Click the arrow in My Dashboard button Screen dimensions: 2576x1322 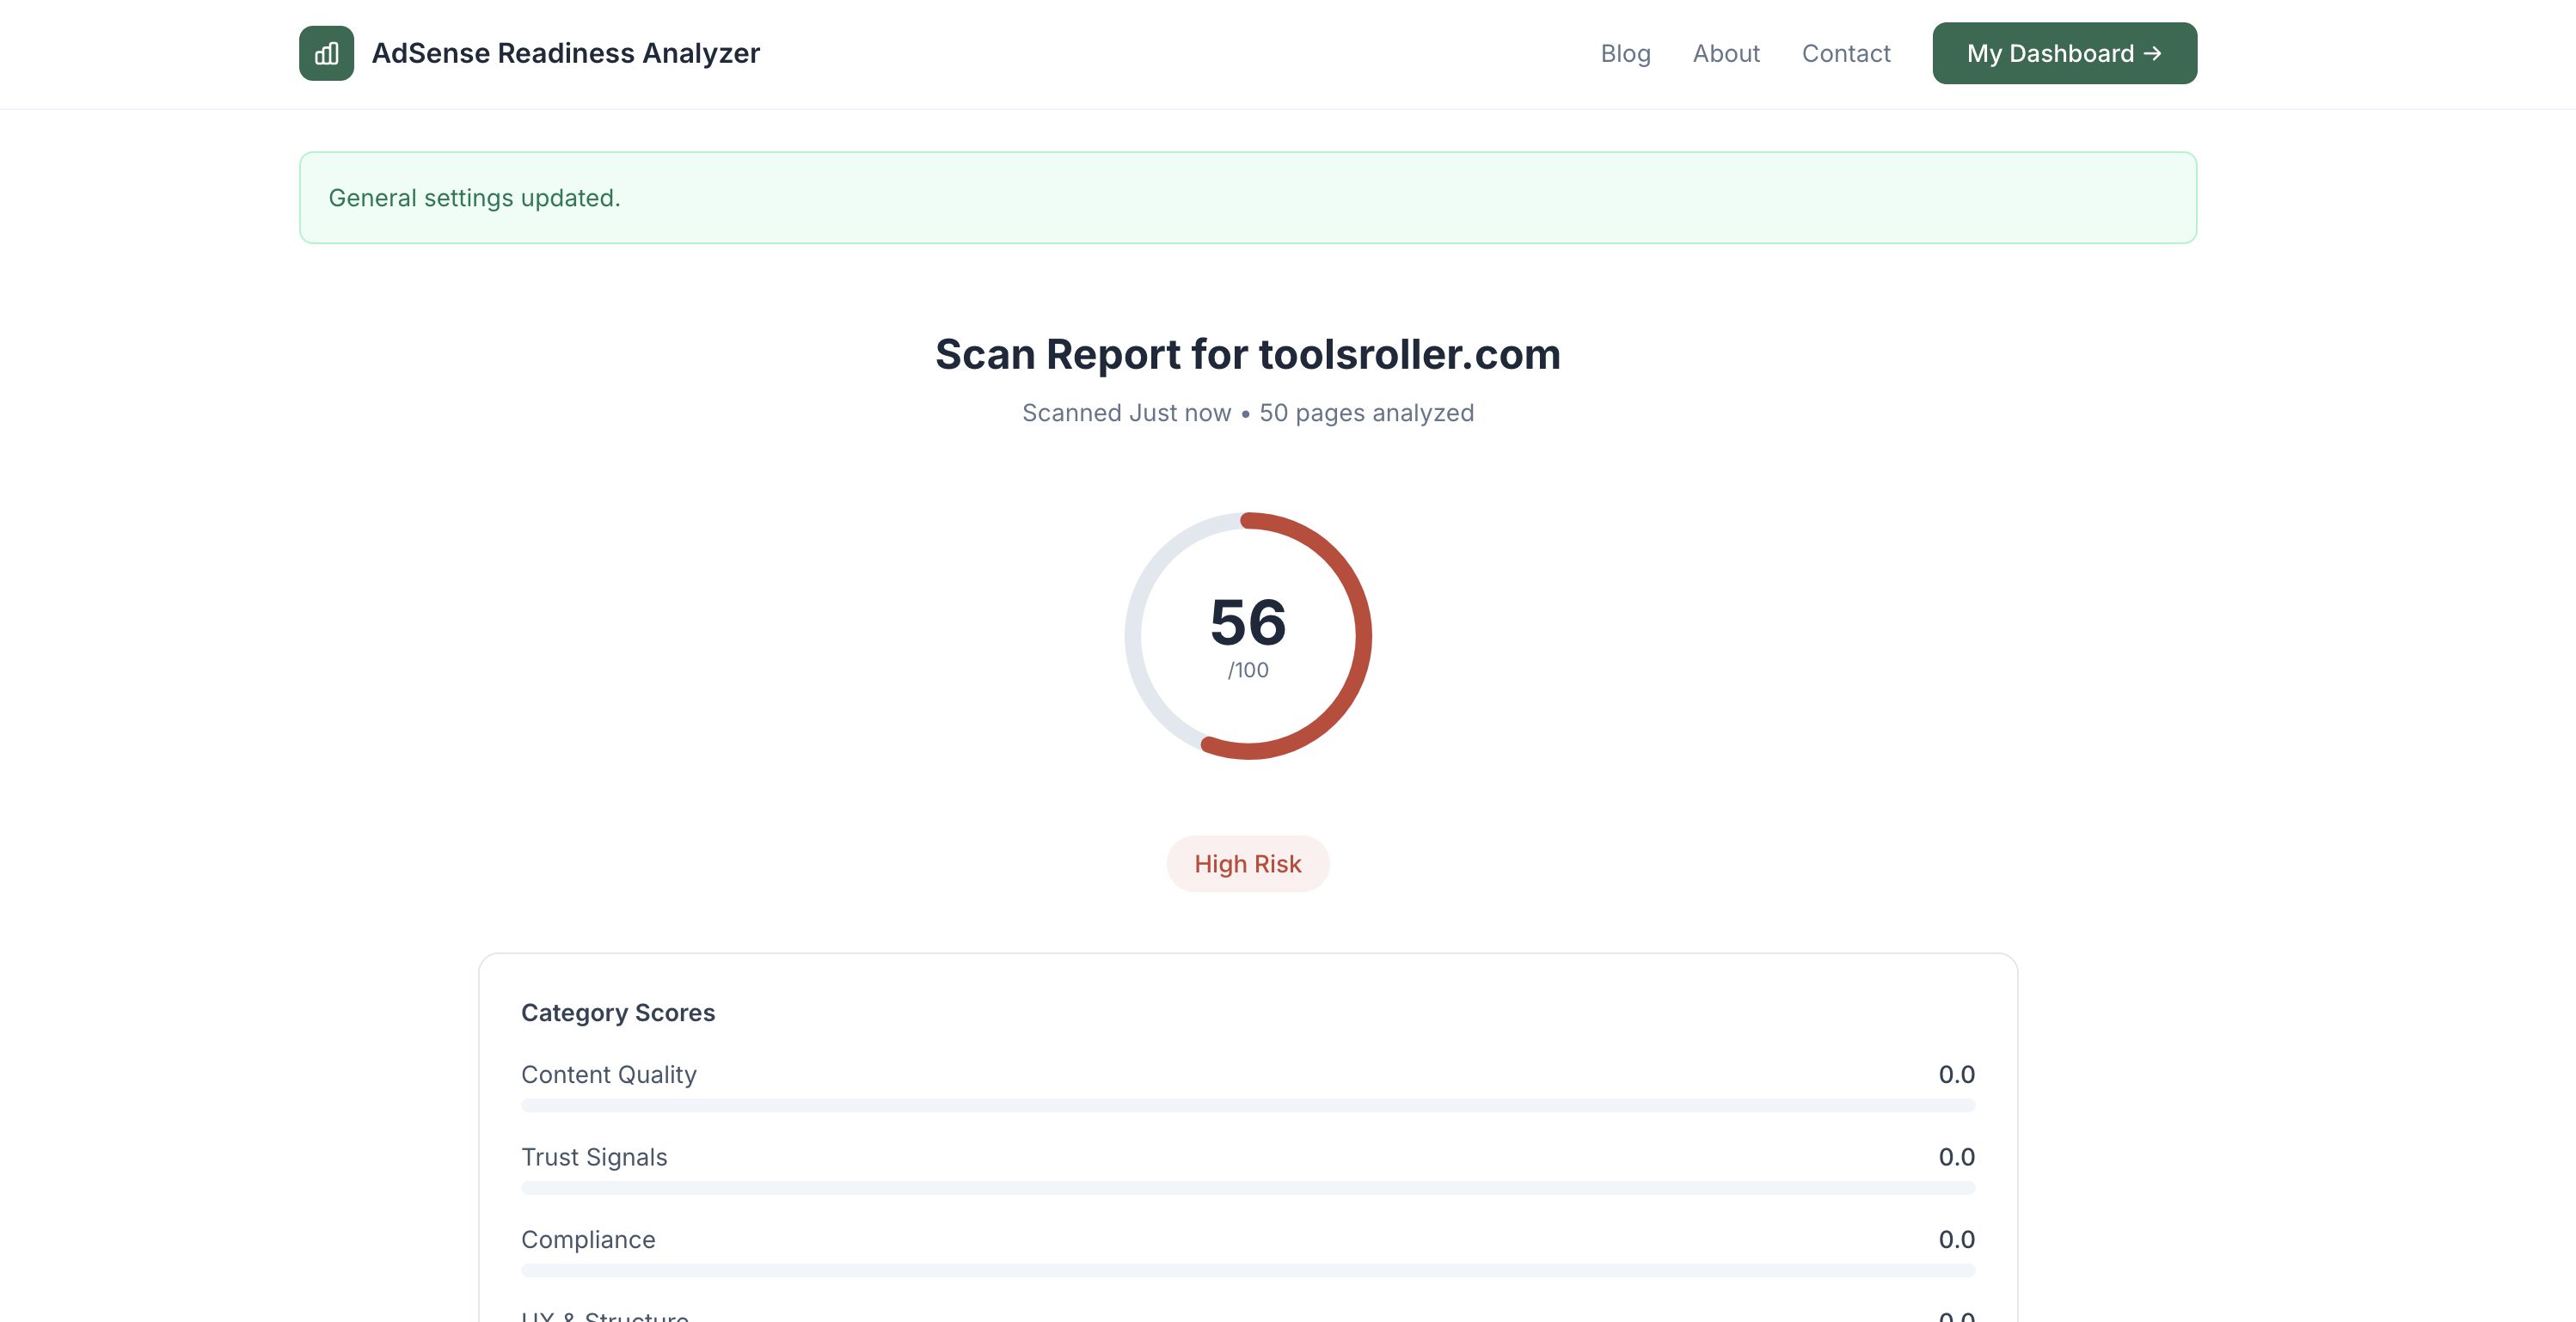pyautogui.click(x=2153, y=53)
